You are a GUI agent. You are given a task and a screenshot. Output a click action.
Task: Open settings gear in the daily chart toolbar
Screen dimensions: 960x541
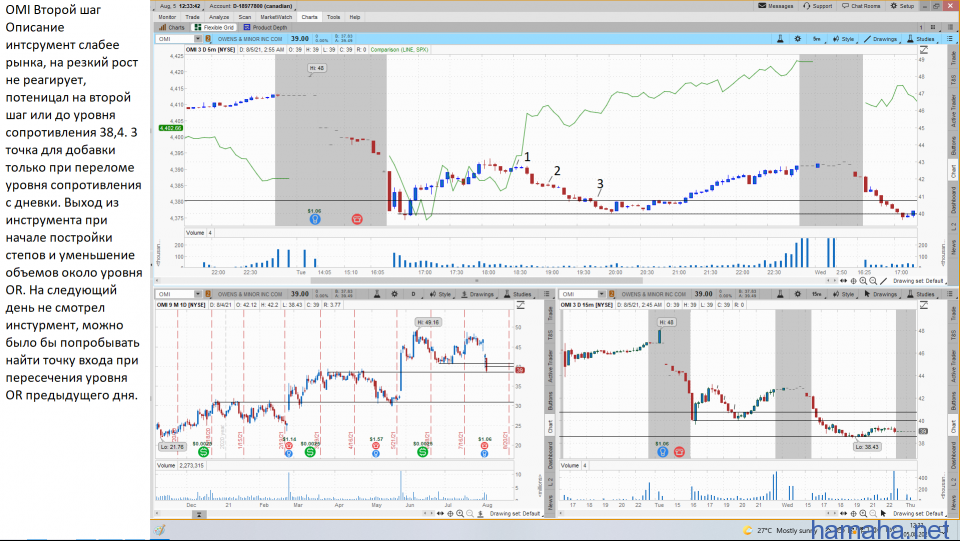coord(394,294)
